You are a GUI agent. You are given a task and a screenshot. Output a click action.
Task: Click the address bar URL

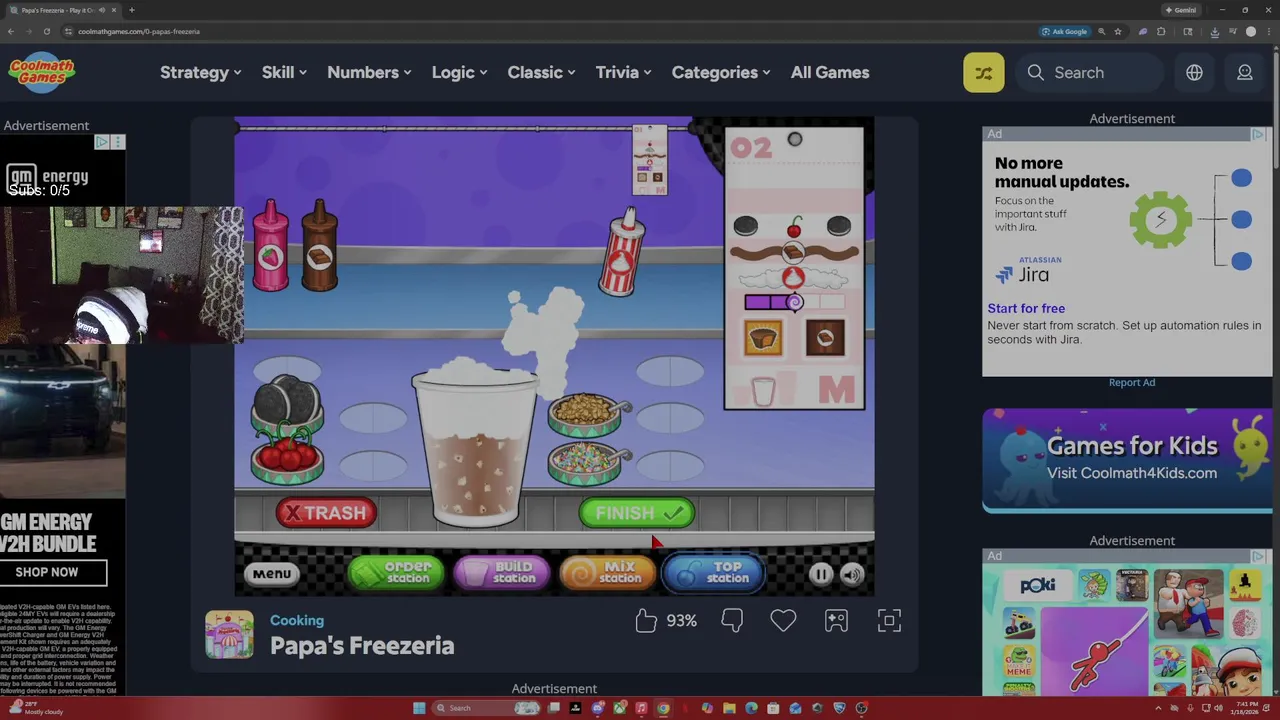tap(139, 31)
